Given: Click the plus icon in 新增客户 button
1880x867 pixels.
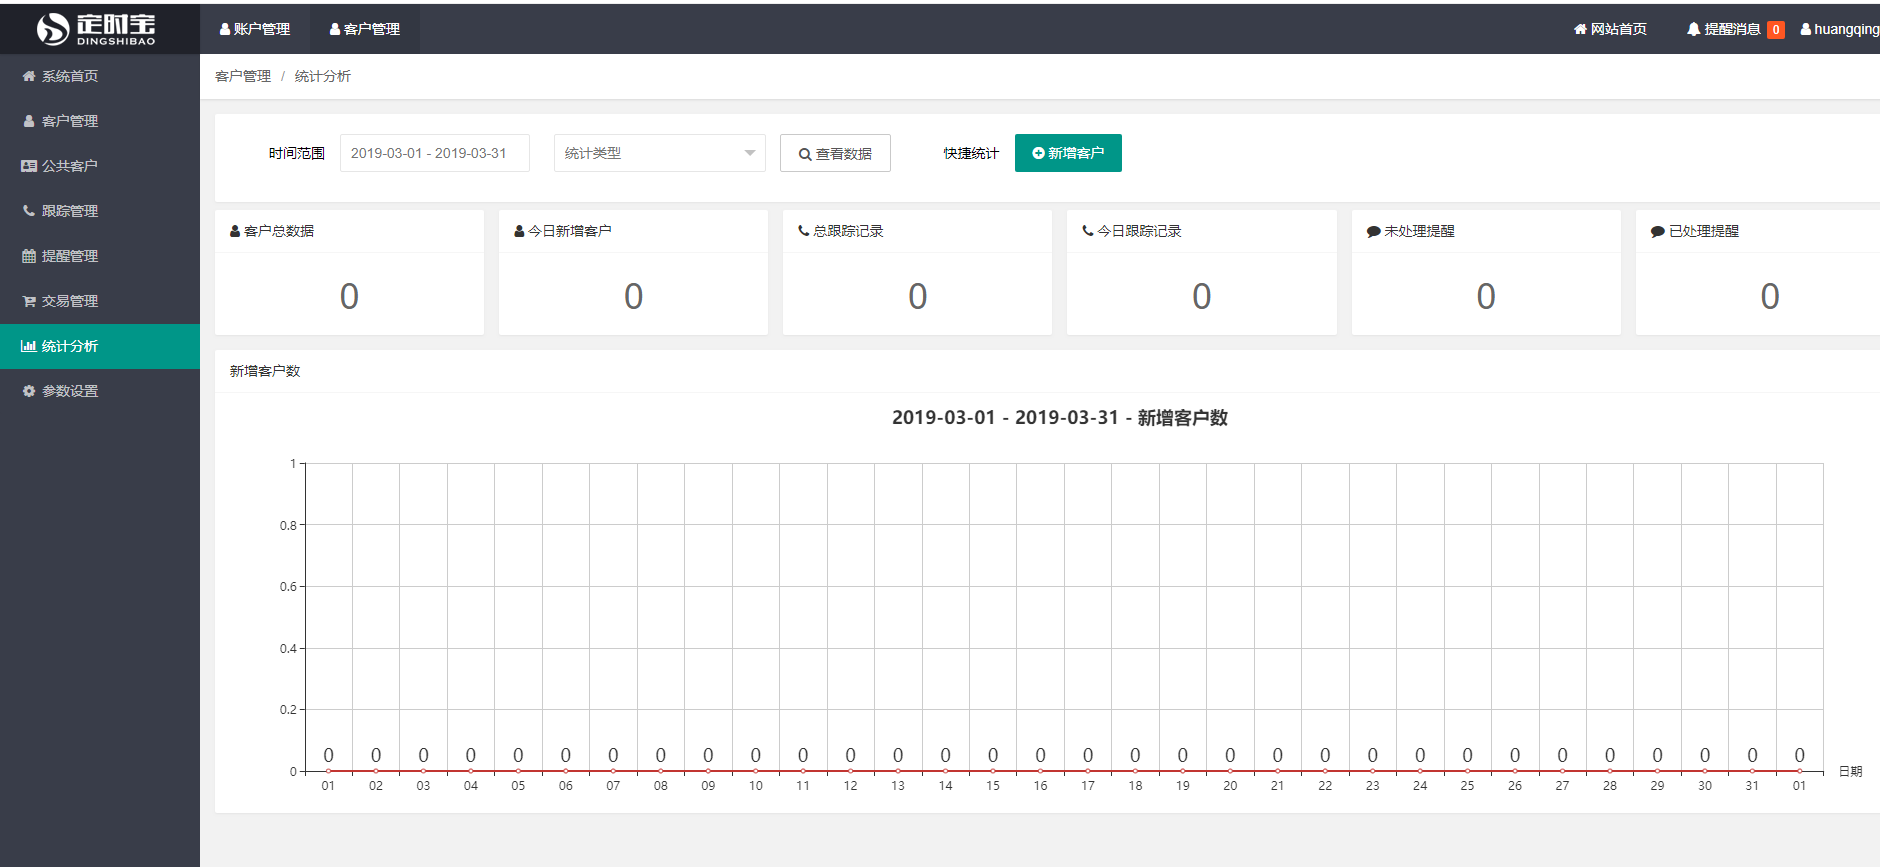Looking at the screenshot, I should pyautogui.click(x=1038, y=153).
